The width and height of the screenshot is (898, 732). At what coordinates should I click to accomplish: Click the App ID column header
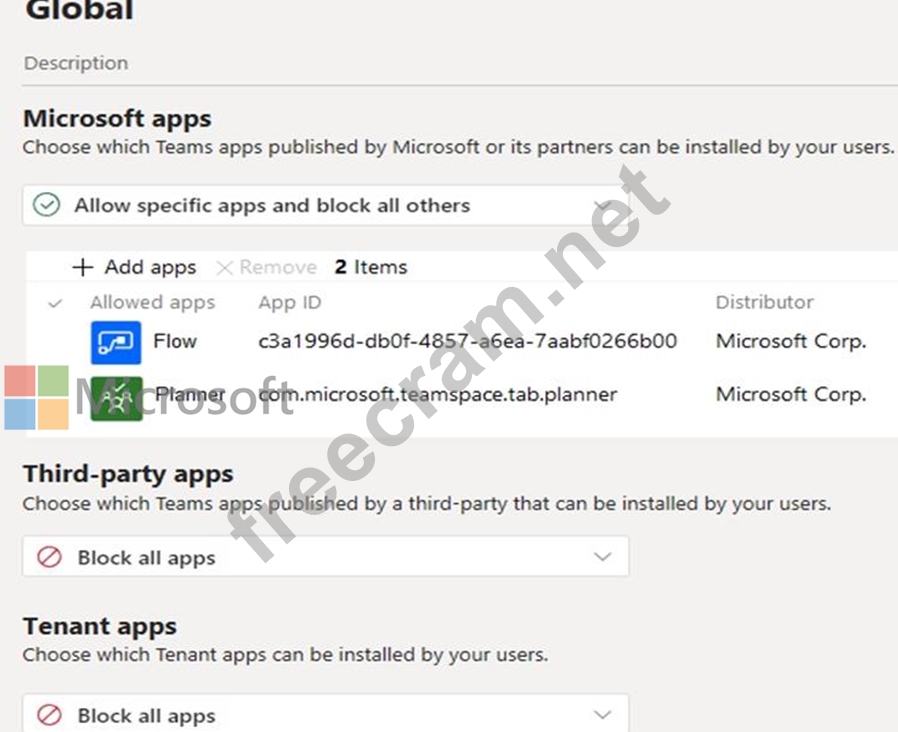[x=289, y=302]
